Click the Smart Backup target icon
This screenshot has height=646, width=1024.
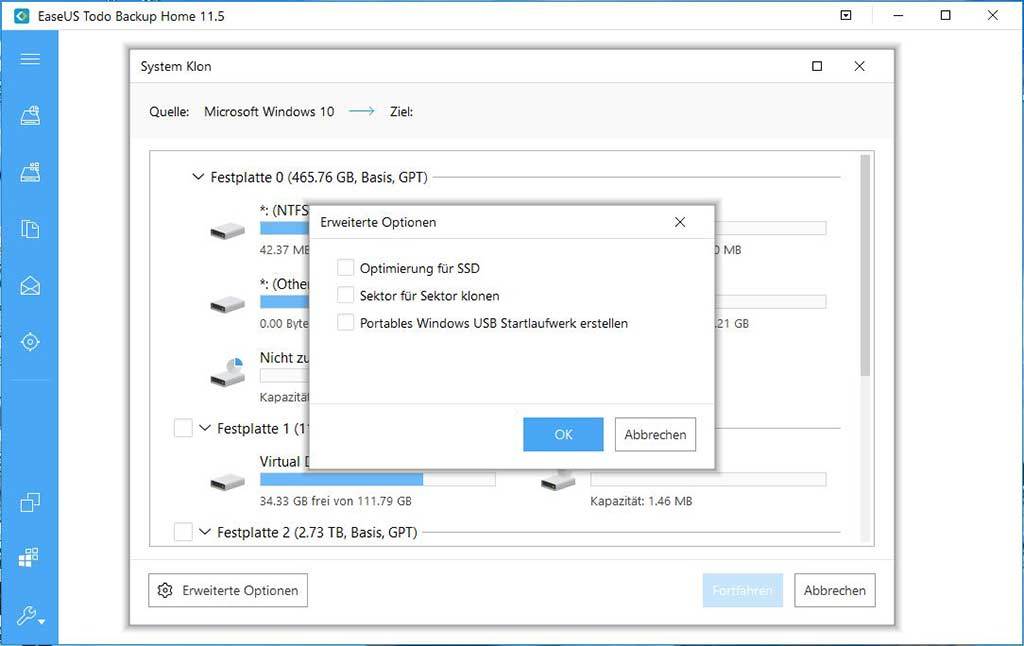pos(30,342)
